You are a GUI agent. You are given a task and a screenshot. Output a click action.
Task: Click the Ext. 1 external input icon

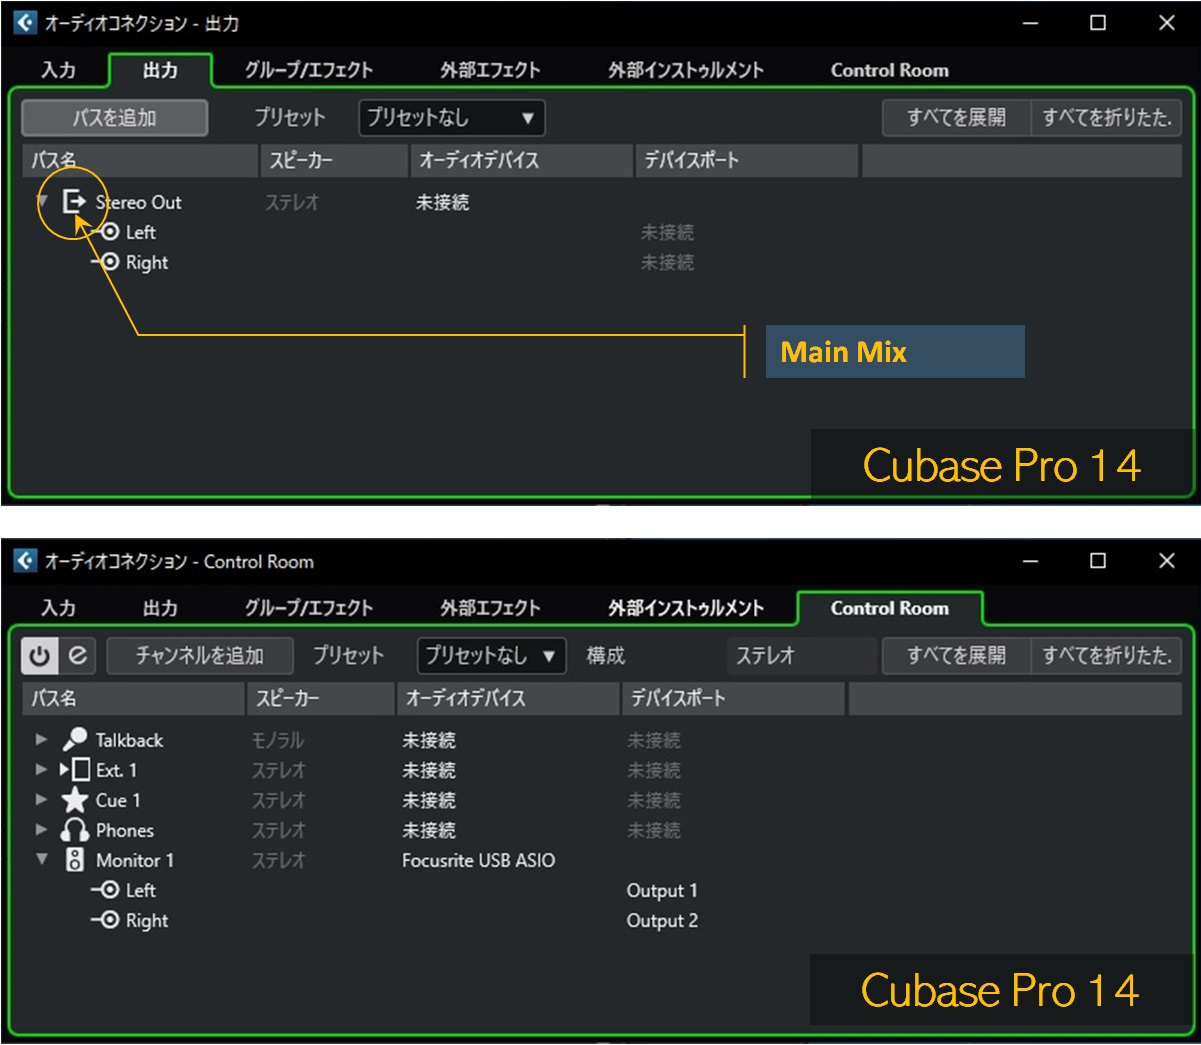tap(75, 770)
